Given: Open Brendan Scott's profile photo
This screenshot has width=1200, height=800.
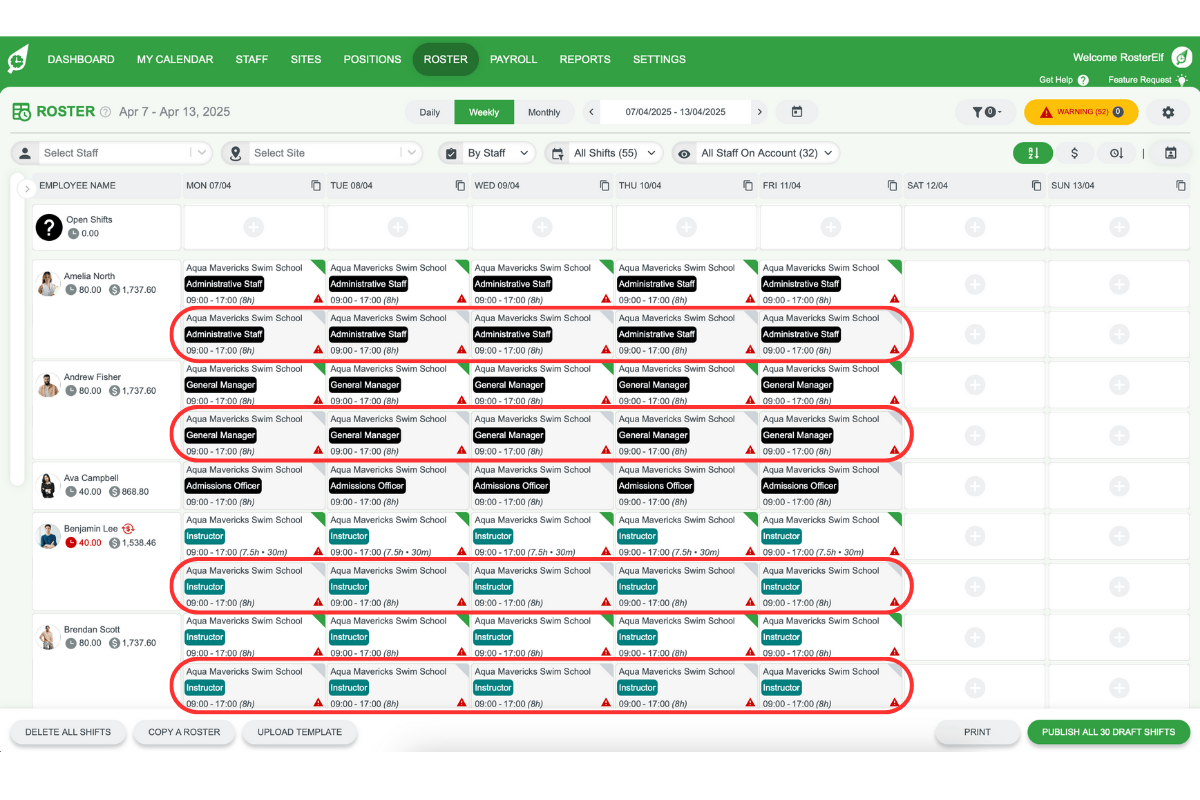Looking at the screenshot, I should (48, 637).
